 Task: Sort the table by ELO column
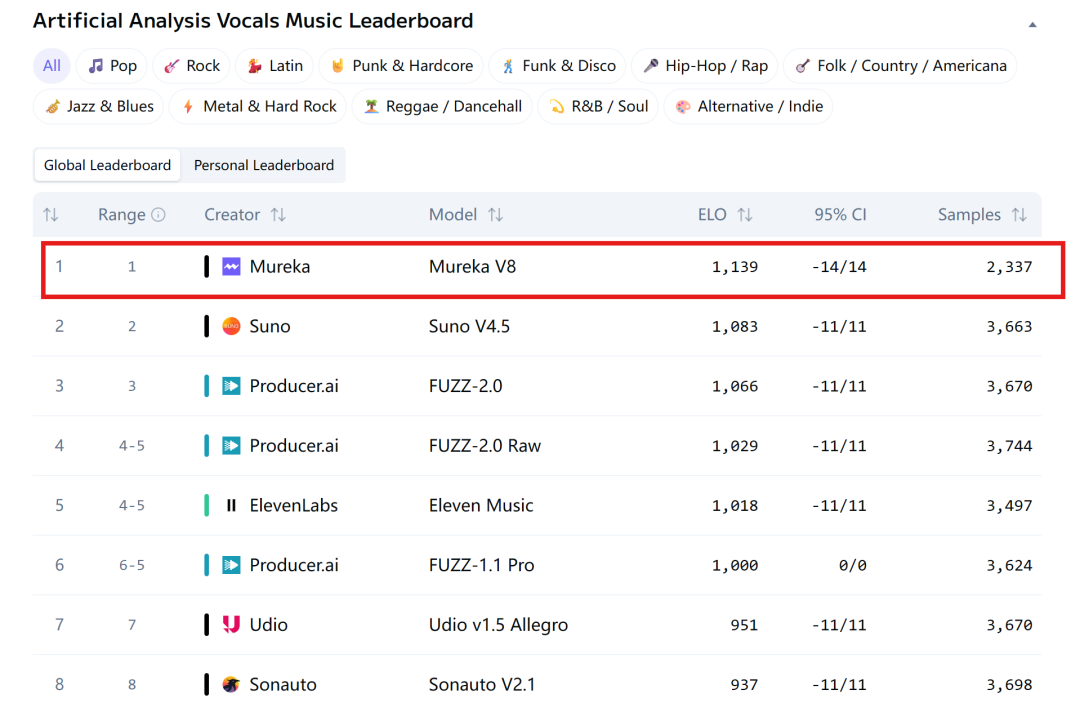point(745,215)
